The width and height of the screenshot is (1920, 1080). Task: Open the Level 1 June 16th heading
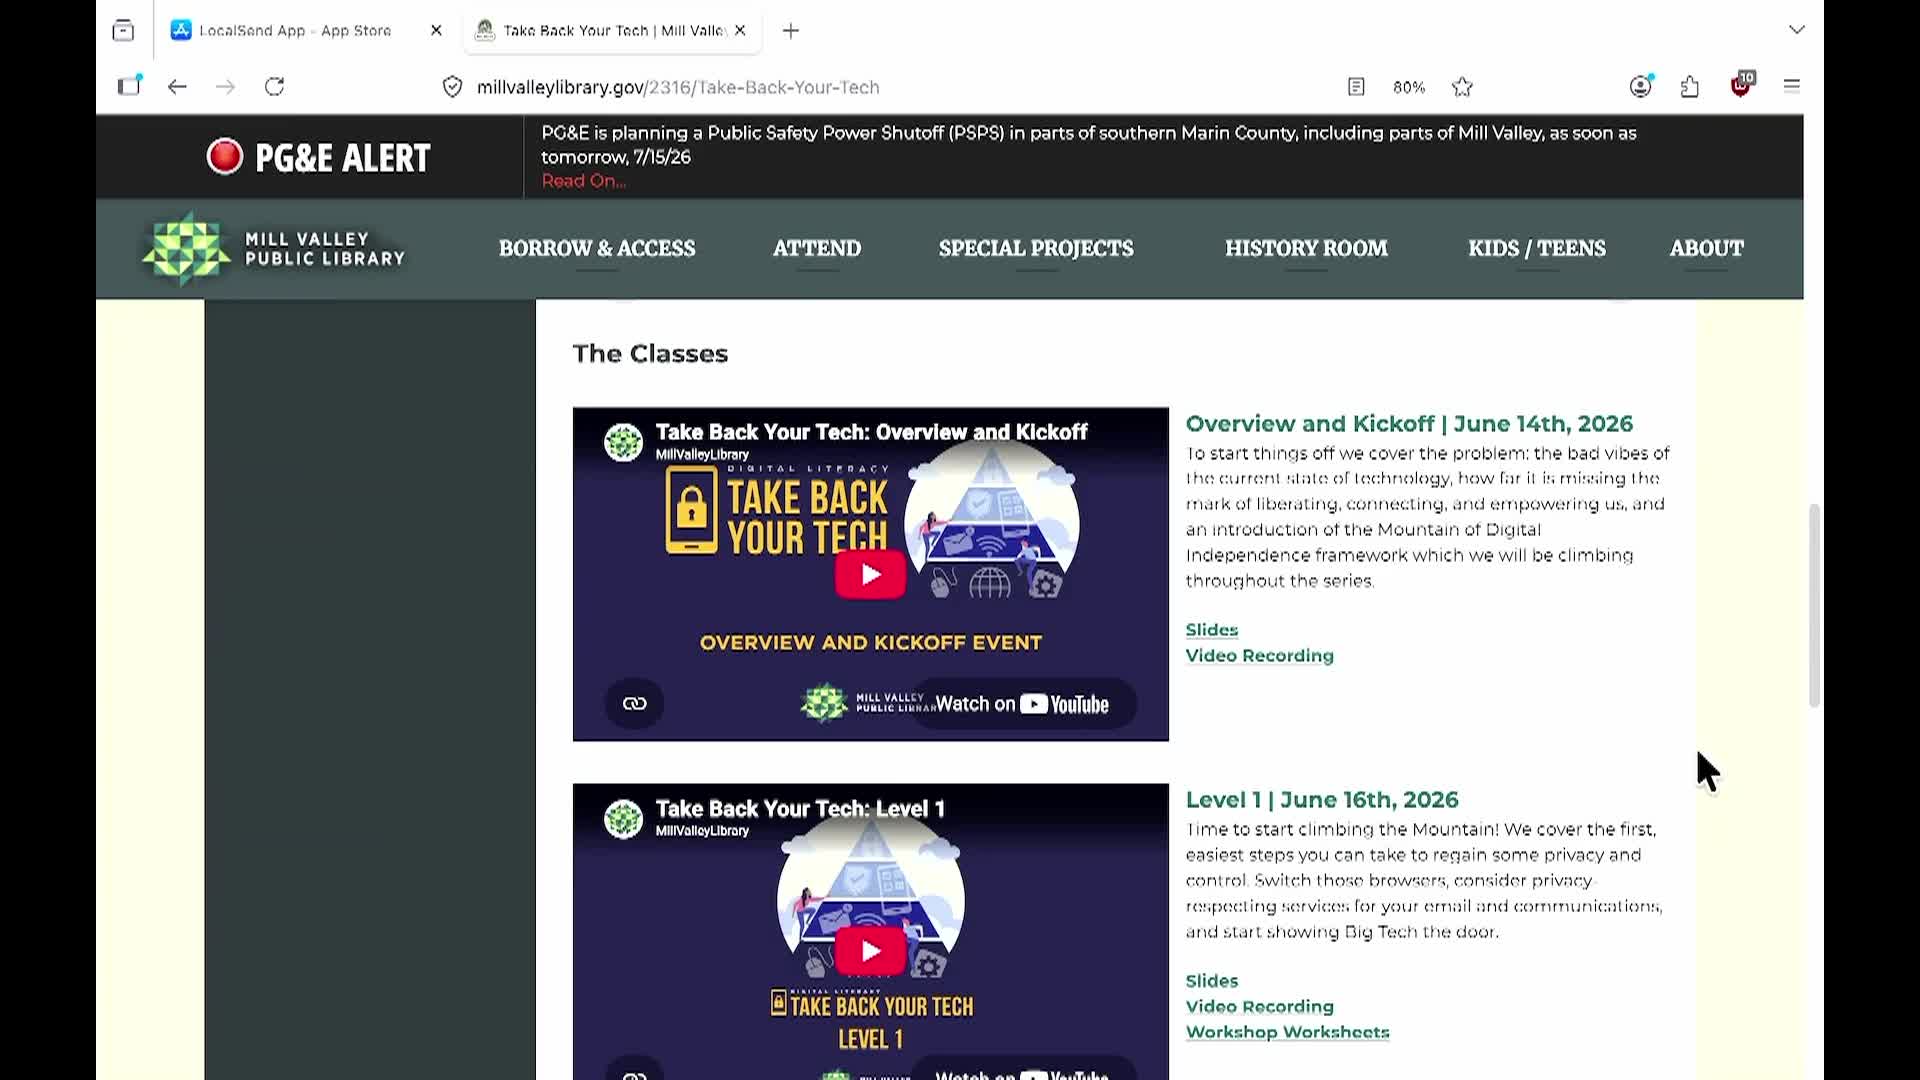1322,800
